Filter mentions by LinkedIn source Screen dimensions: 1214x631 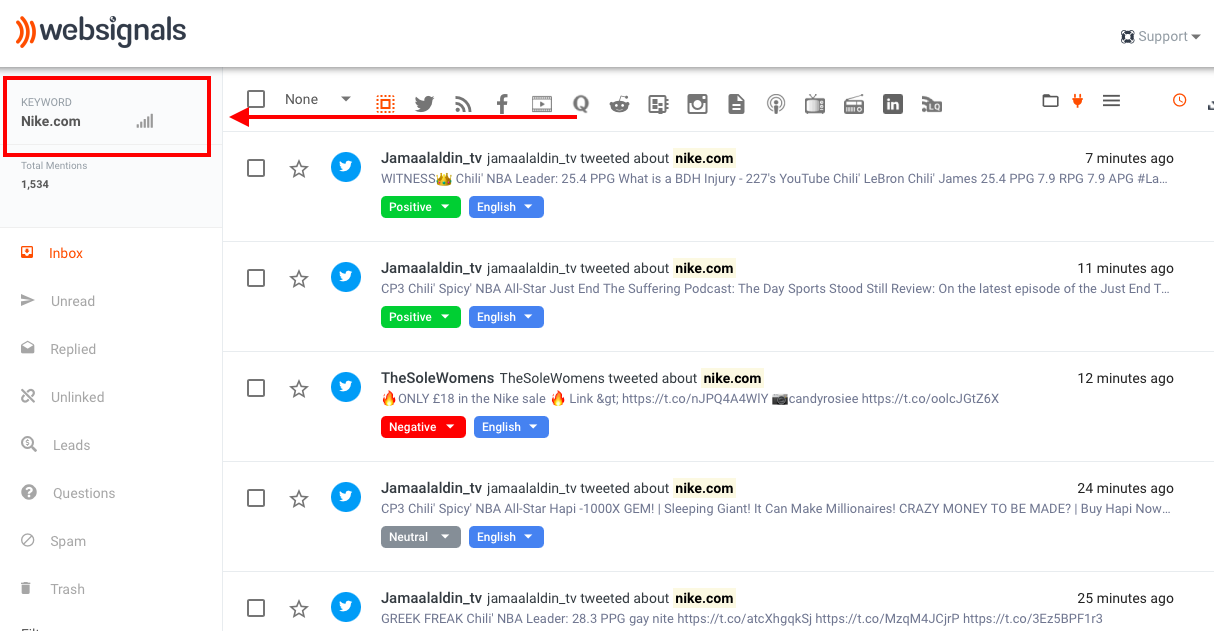click(x=893, y=104)
